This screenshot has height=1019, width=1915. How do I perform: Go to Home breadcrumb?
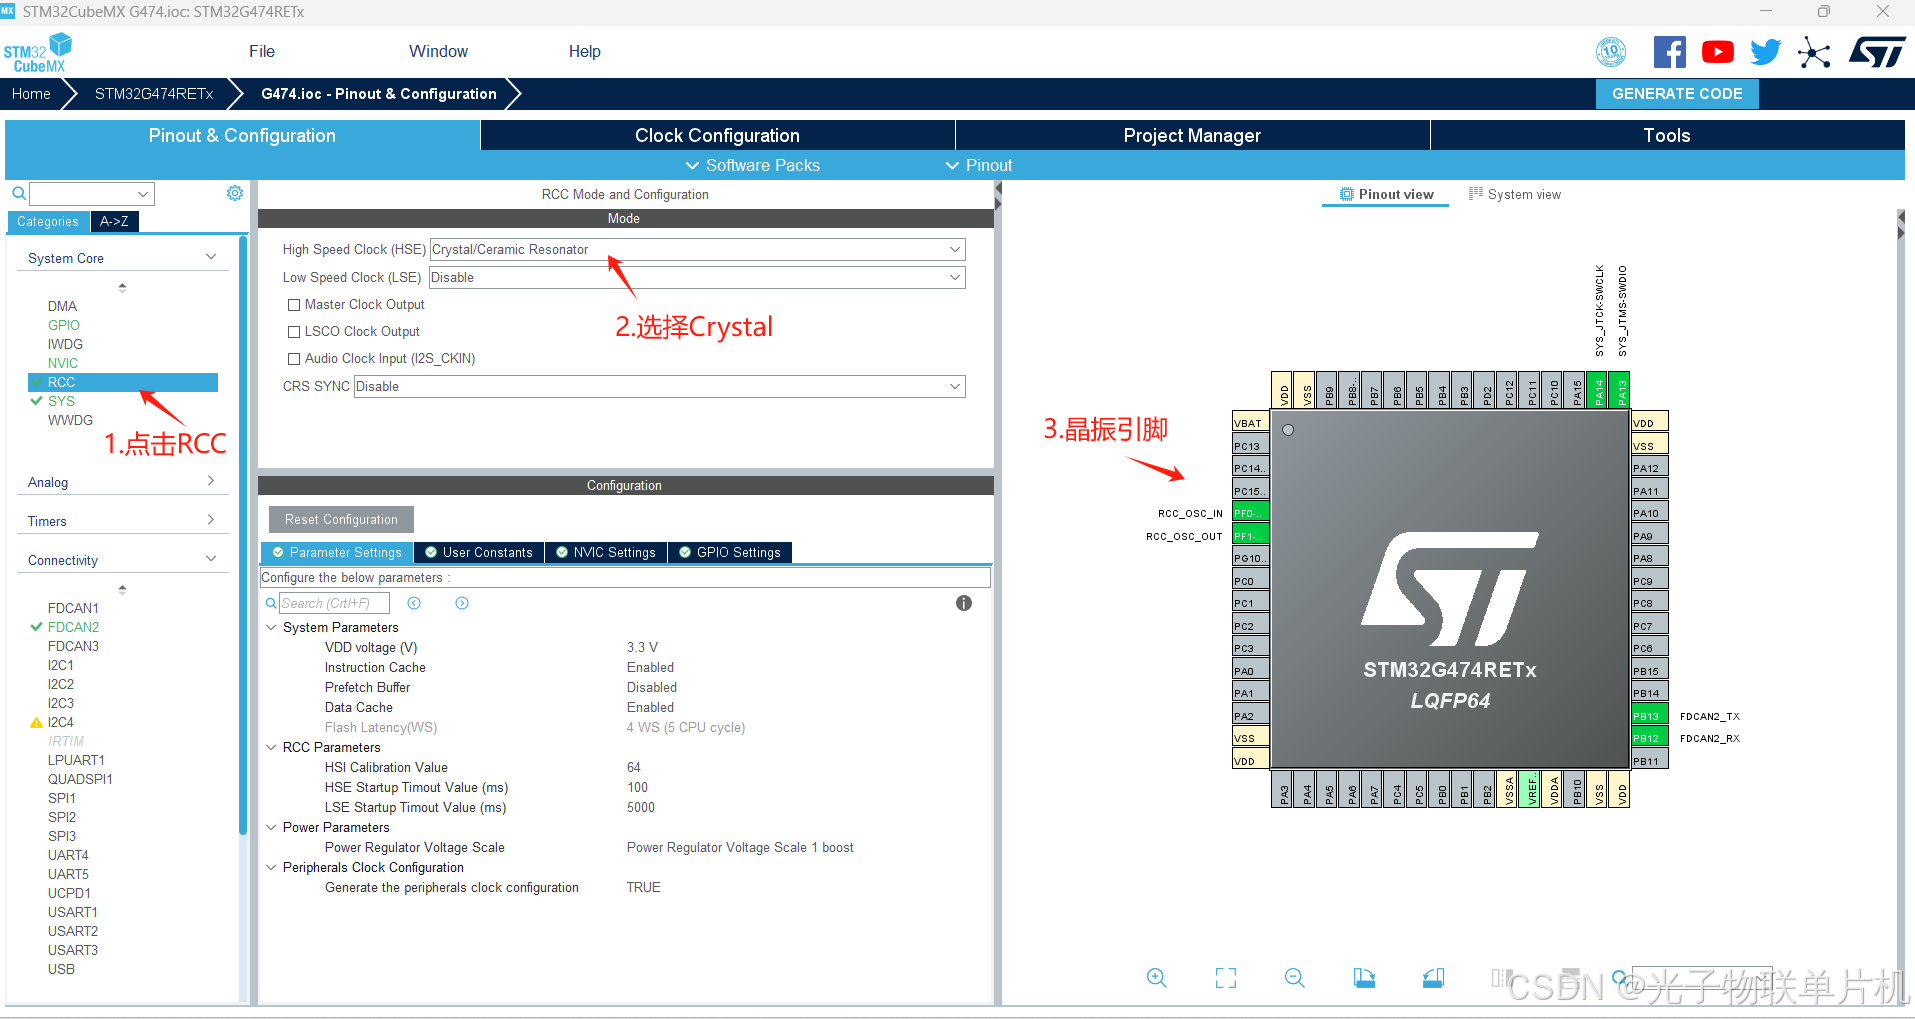(31, 93)
